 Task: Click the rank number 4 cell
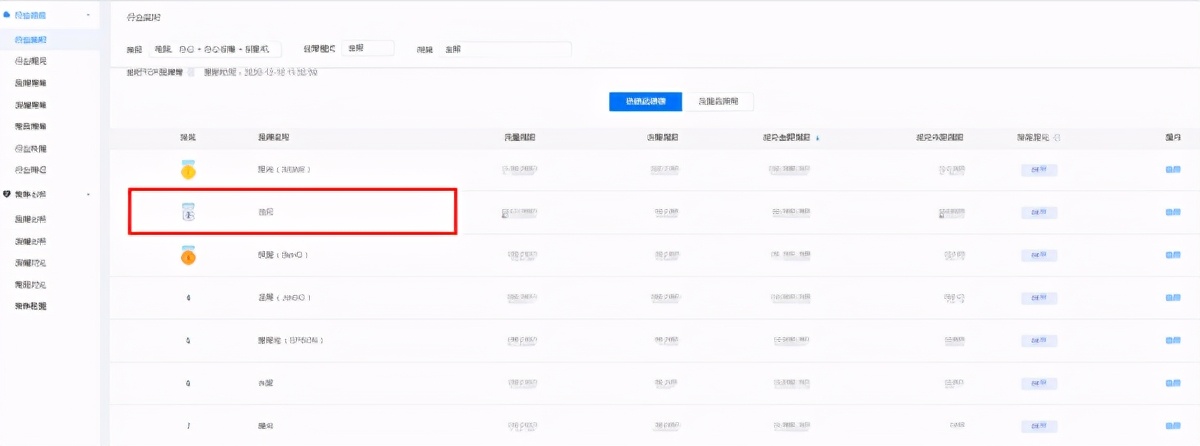(188, 298)
